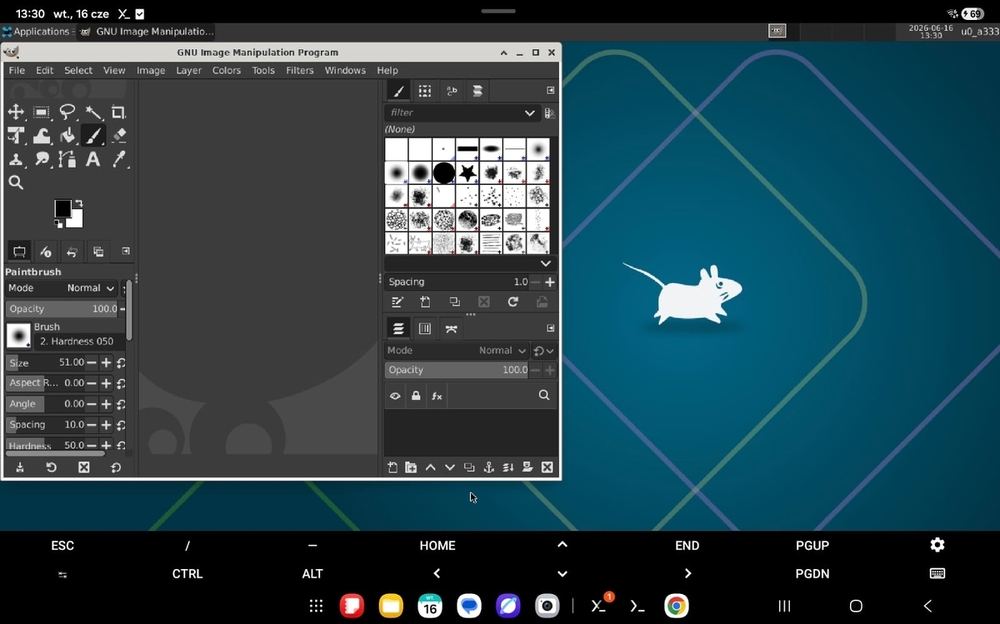
Task: Select the Rectangle Select tool
Action: [x=41, y=112]
